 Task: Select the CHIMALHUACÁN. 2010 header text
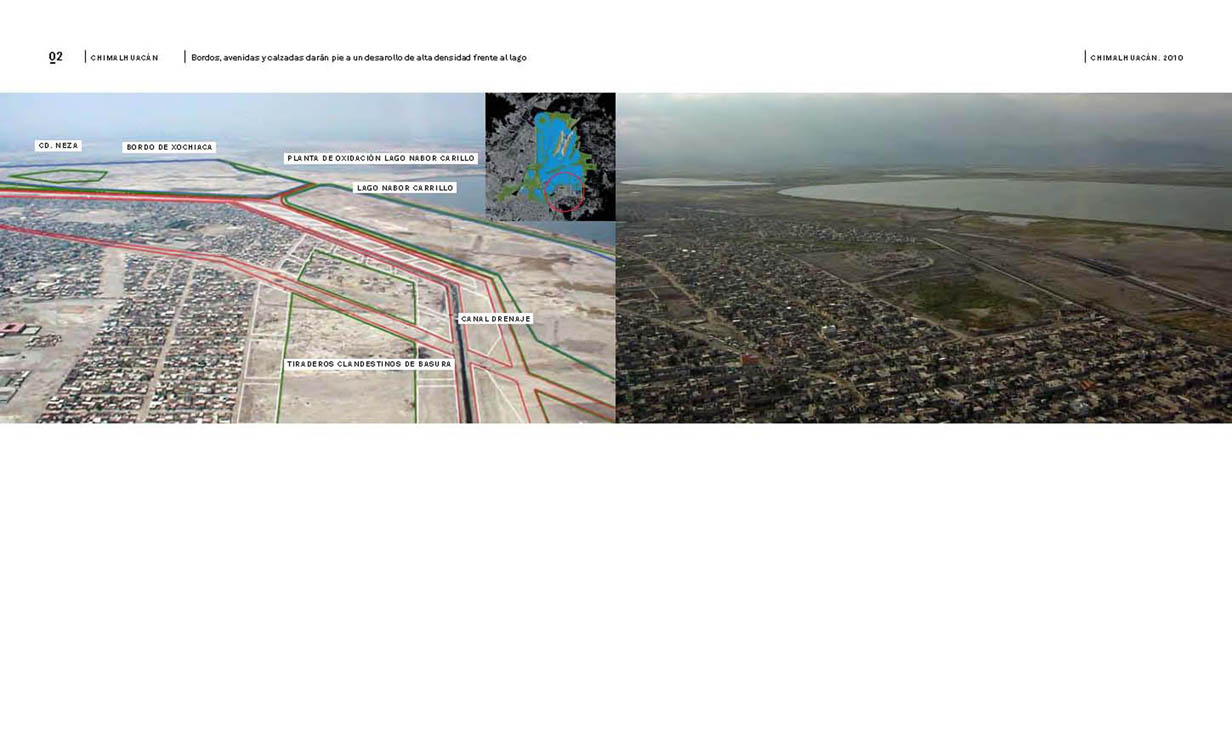(1137, 58)
